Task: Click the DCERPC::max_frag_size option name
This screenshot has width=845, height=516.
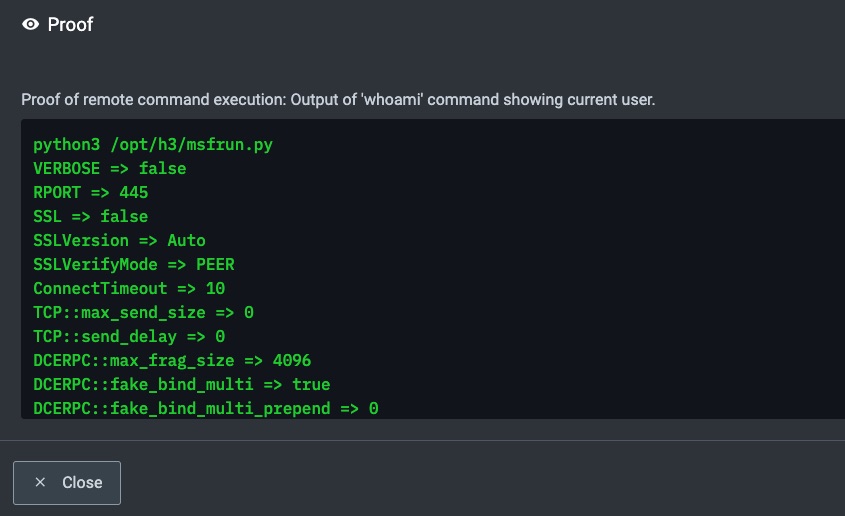Action: pyautogui.click(x=134, y=360)
